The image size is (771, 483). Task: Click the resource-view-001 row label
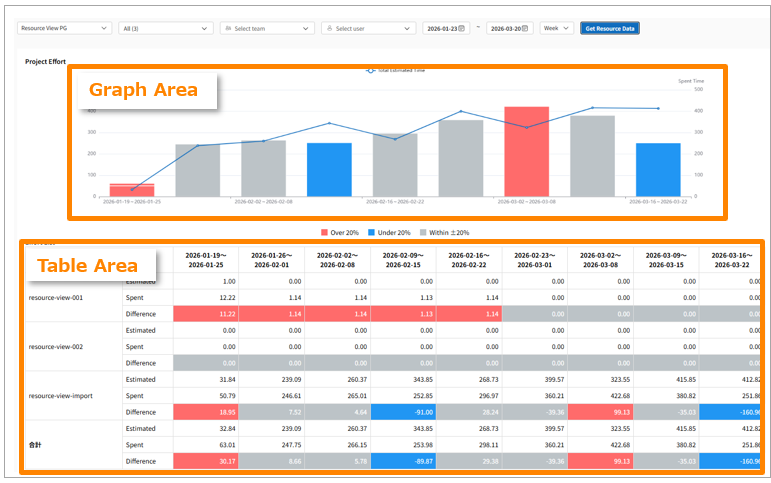click(54, 297)
